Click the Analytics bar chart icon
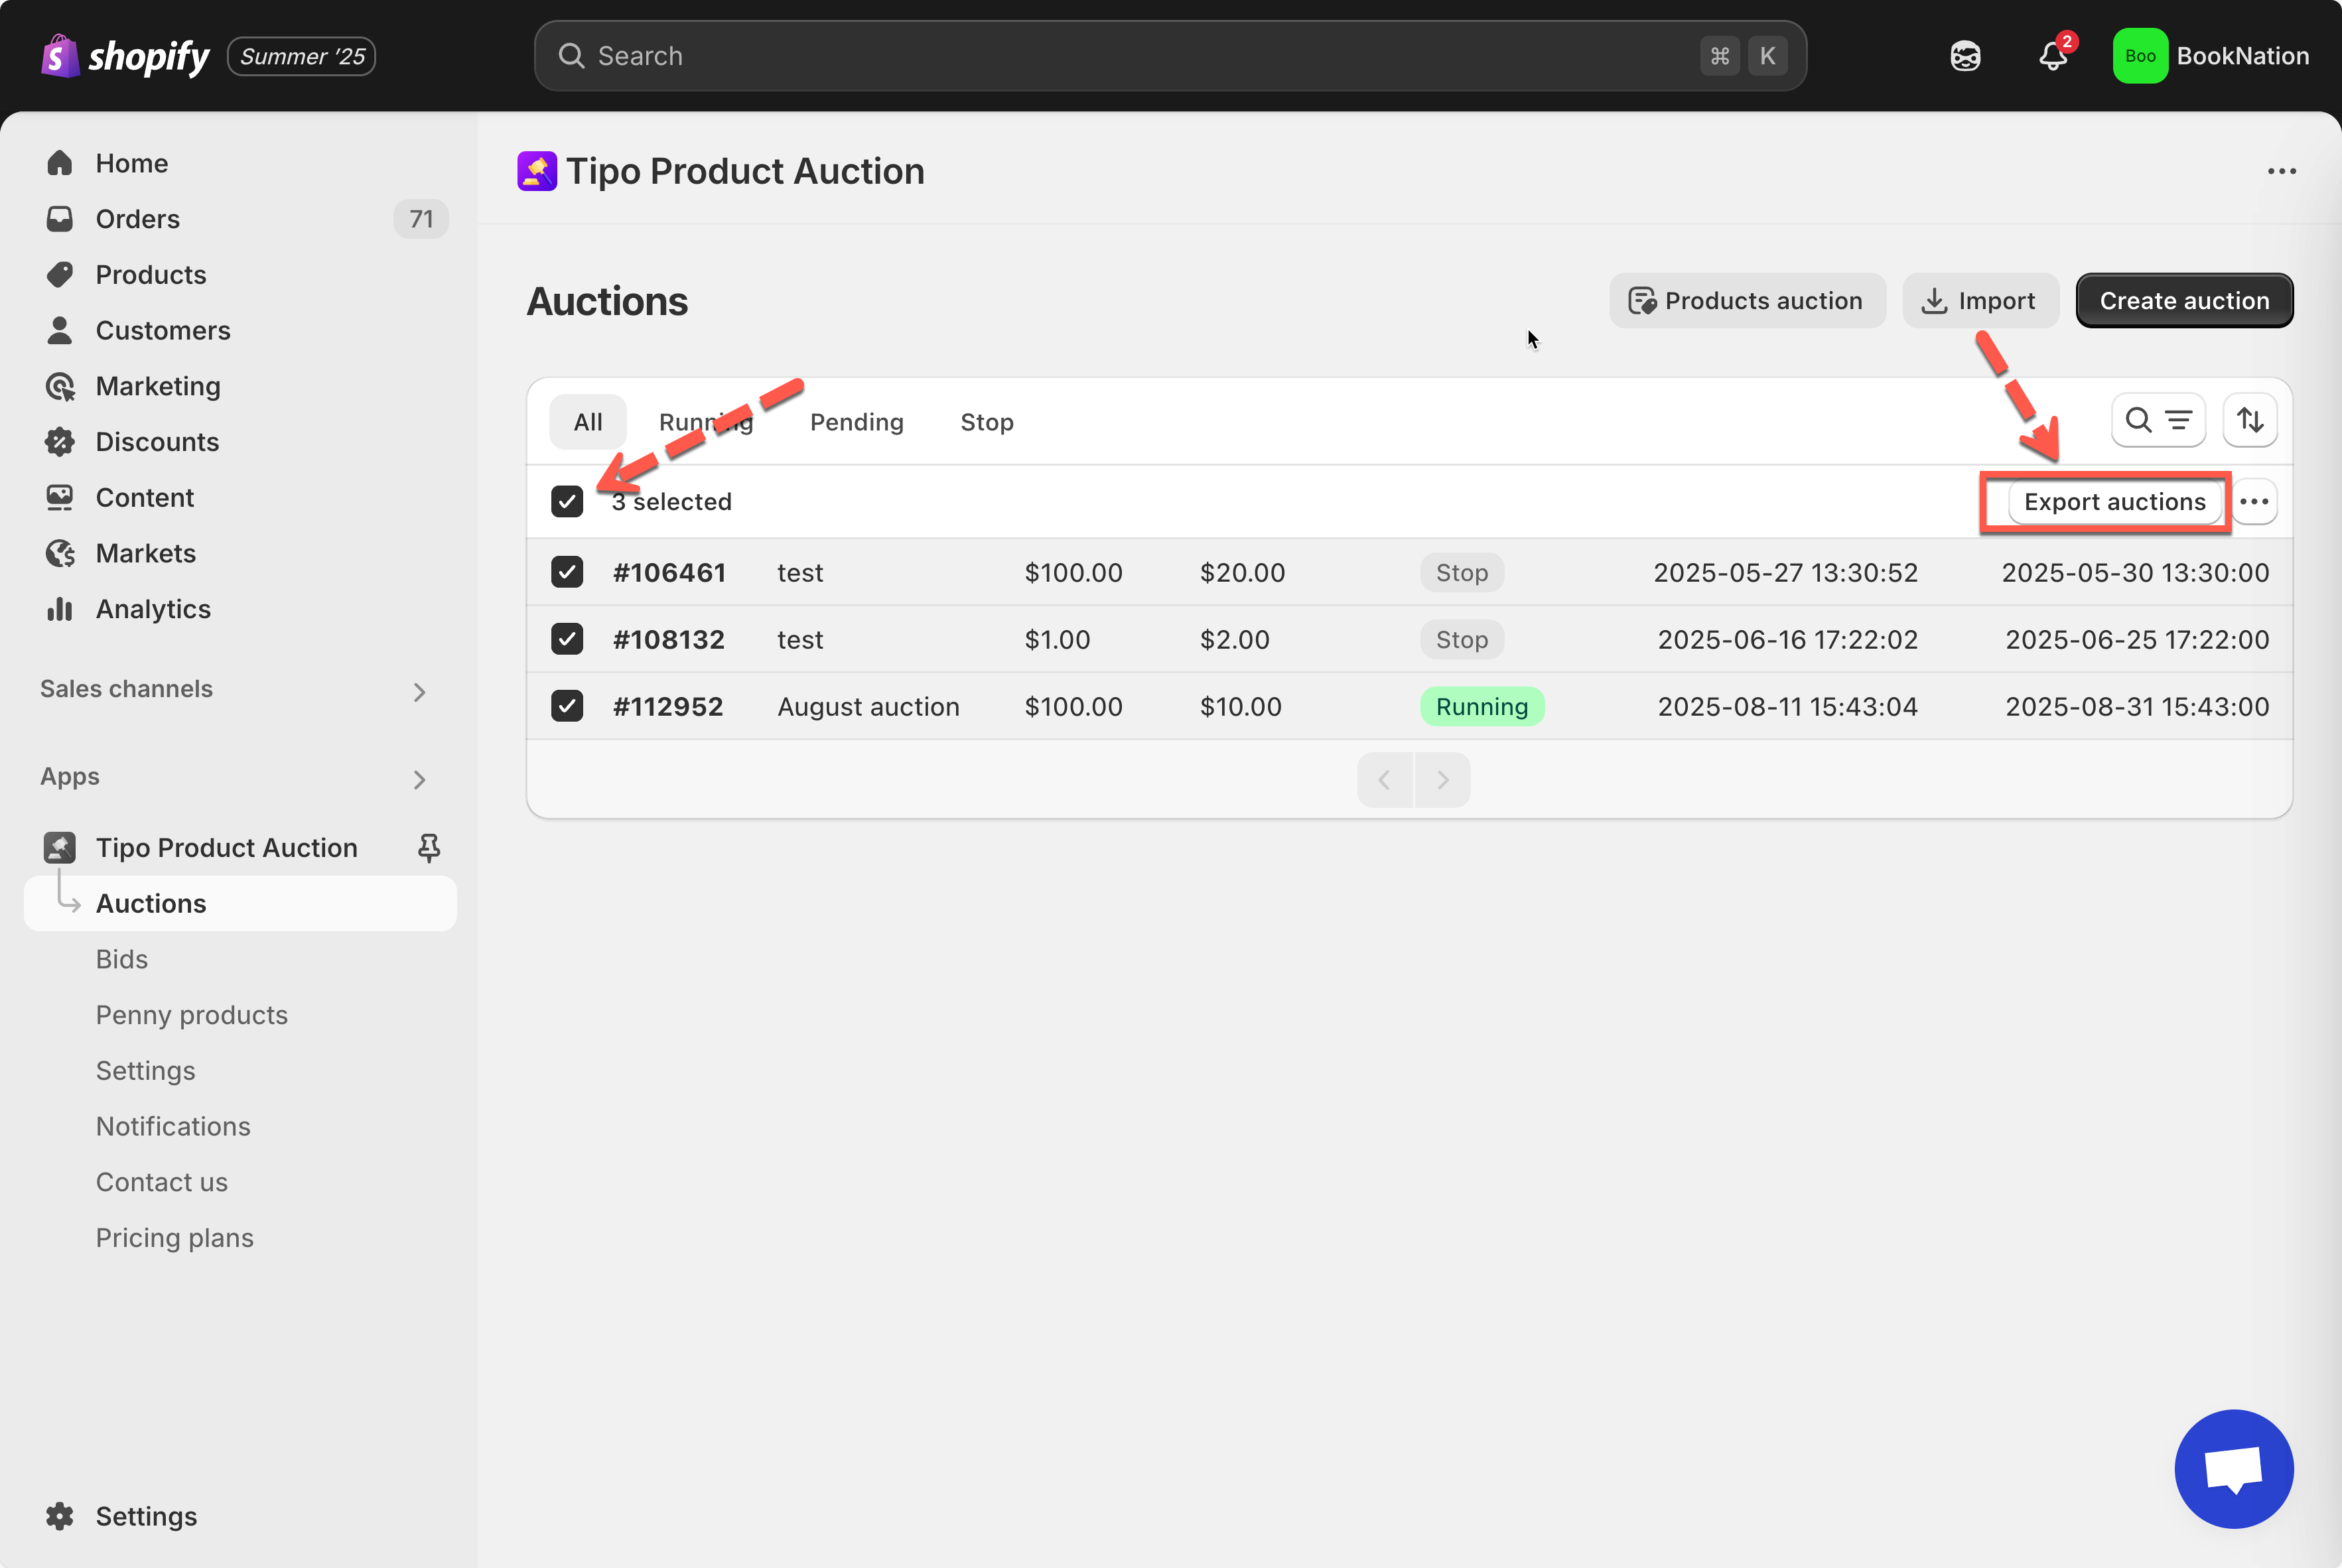Image resolution: width=2342 pixels, height=1568 pixels. pos(60,609)
